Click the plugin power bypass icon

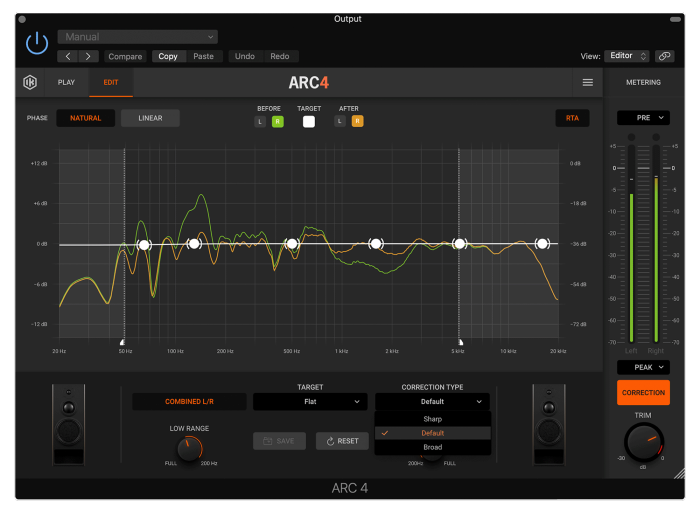(37, 43)
